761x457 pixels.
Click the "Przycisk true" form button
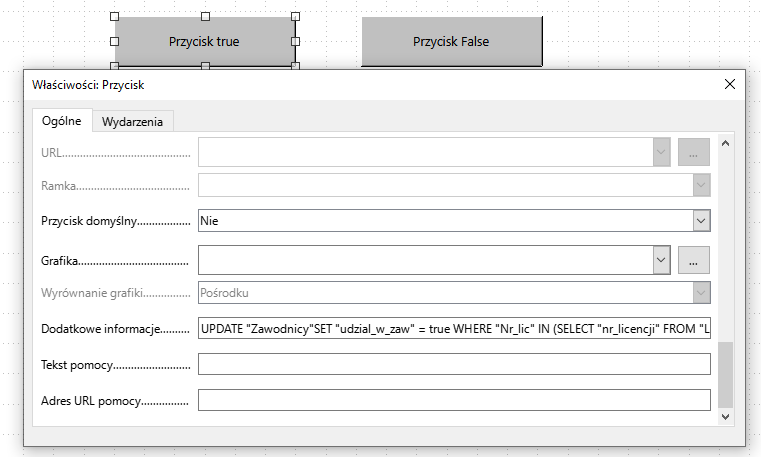[x=204, y=42]
